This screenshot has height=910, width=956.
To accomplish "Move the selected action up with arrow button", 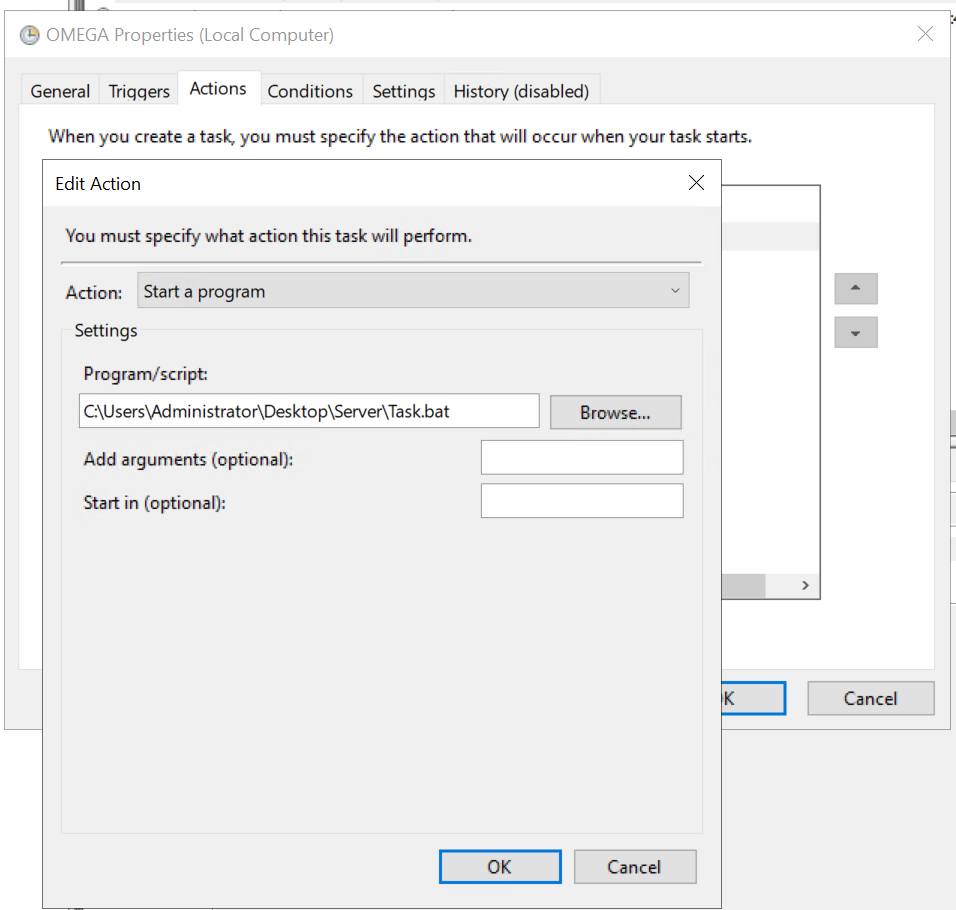I will (x=855, y=289).
